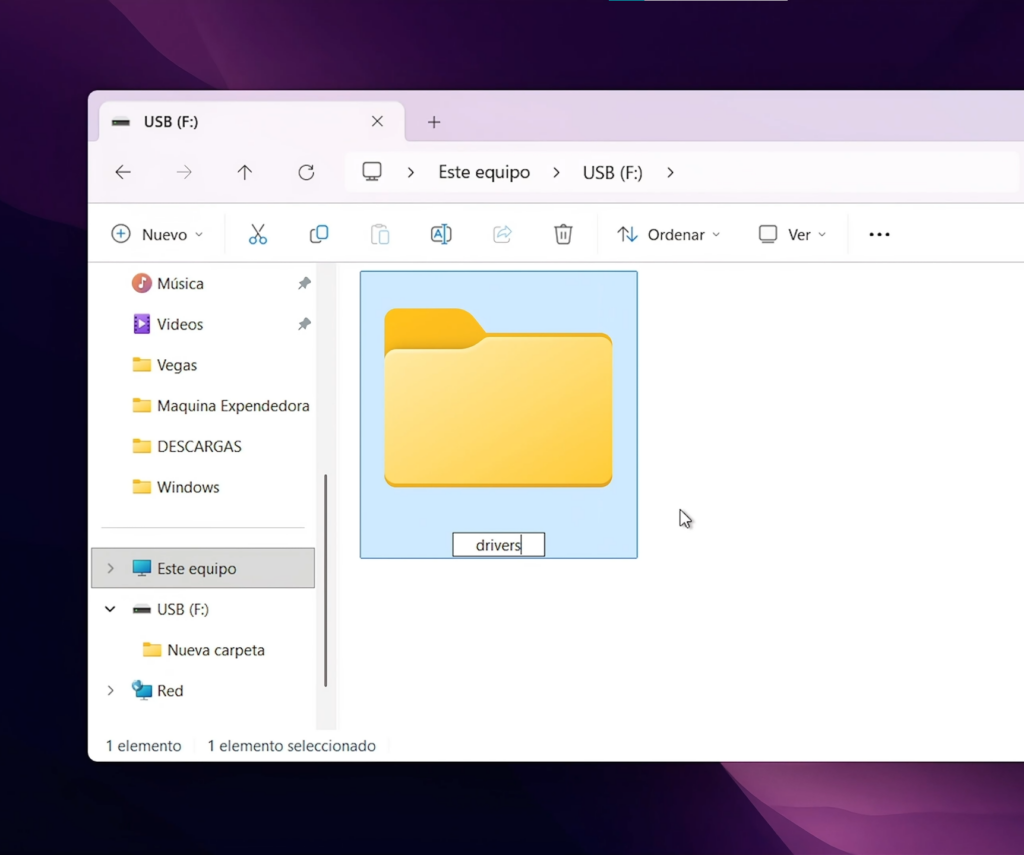The width and height of the screenshot is (1024, 855).
Task: Click the Delete trash can icon
Action: 563,234
